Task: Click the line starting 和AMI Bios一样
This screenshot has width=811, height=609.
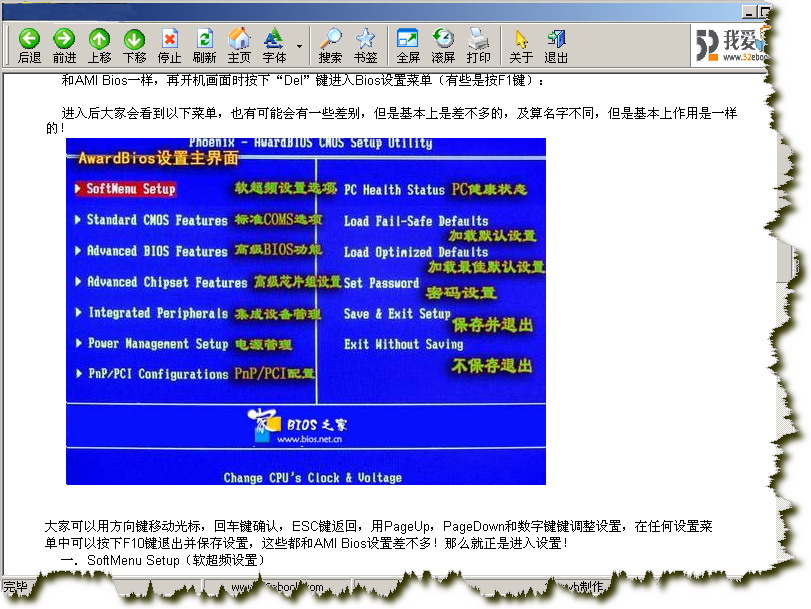Action: (303, 80)
